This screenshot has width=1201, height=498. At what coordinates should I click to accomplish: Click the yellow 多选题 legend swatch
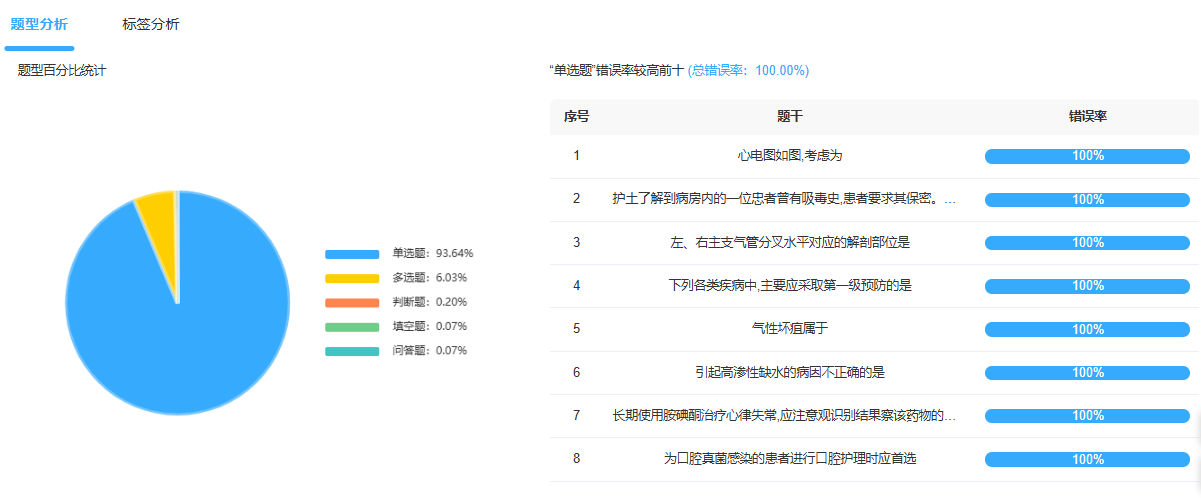(352, 278)
